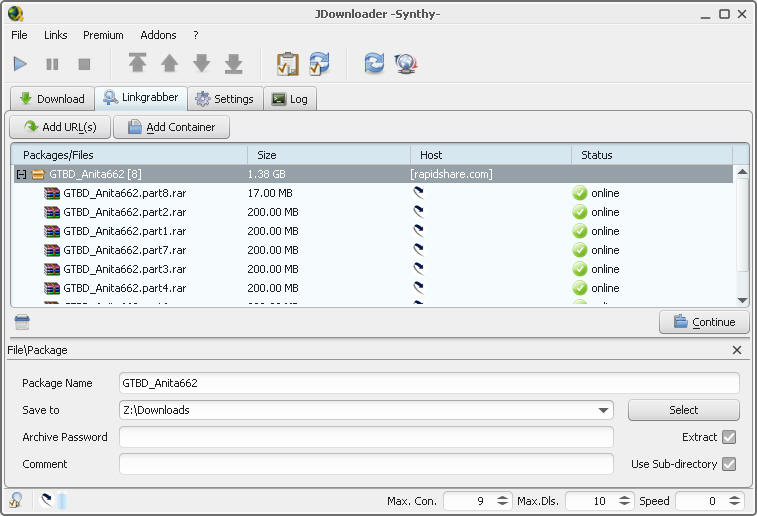Switch to the Settings tab

point(225,99)
